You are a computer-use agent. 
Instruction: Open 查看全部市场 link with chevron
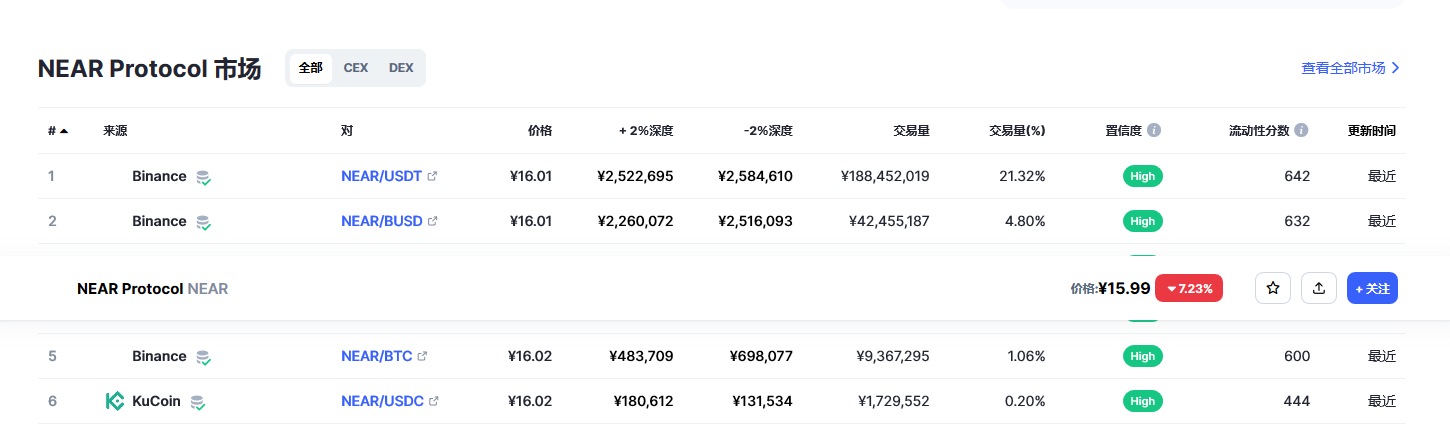point(1351,68)
